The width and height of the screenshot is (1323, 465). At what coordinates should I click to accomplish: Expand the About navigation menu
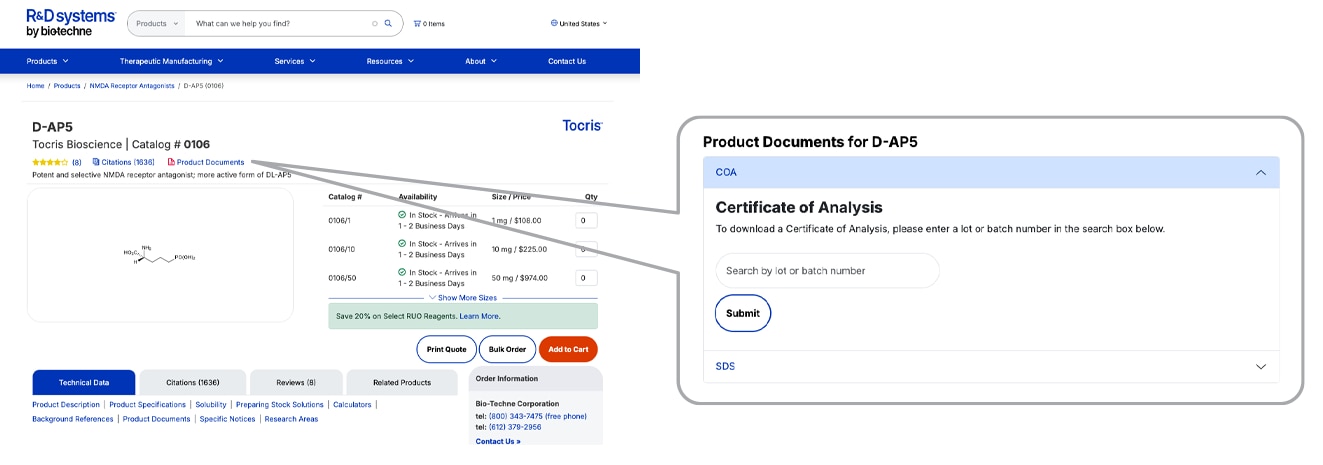pyautogui.click(x=481, y=61)
